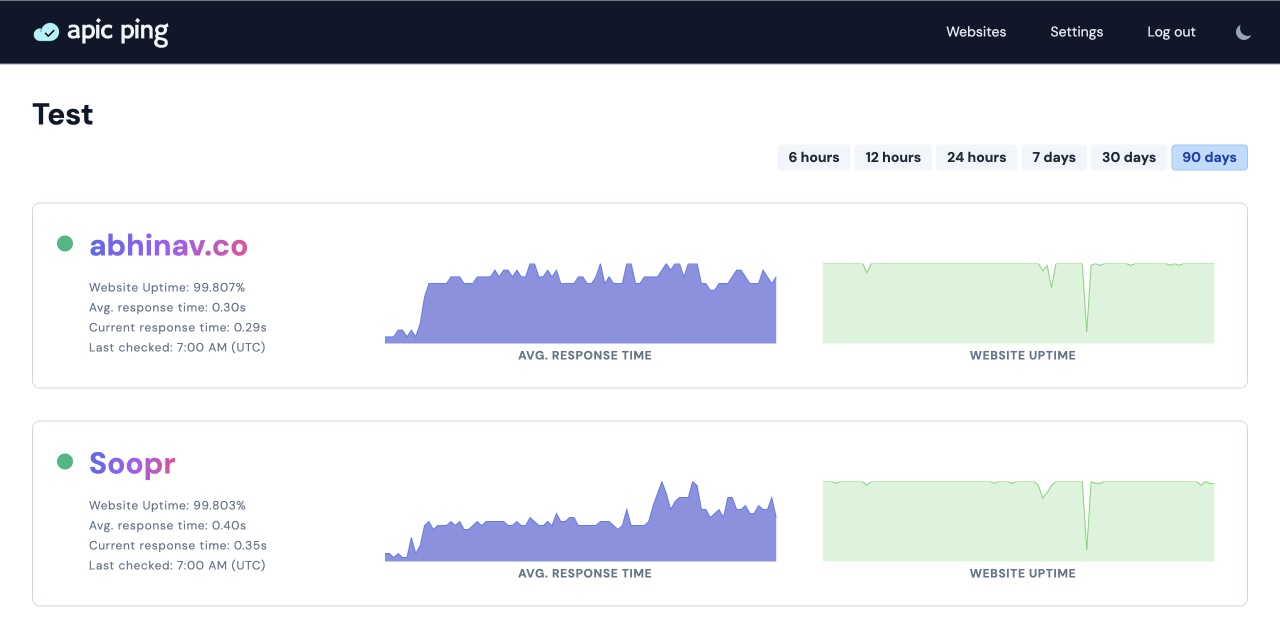Click 'Current response time: 0.29s' text
Viewport: 1280px width, 625px height.
178,327
